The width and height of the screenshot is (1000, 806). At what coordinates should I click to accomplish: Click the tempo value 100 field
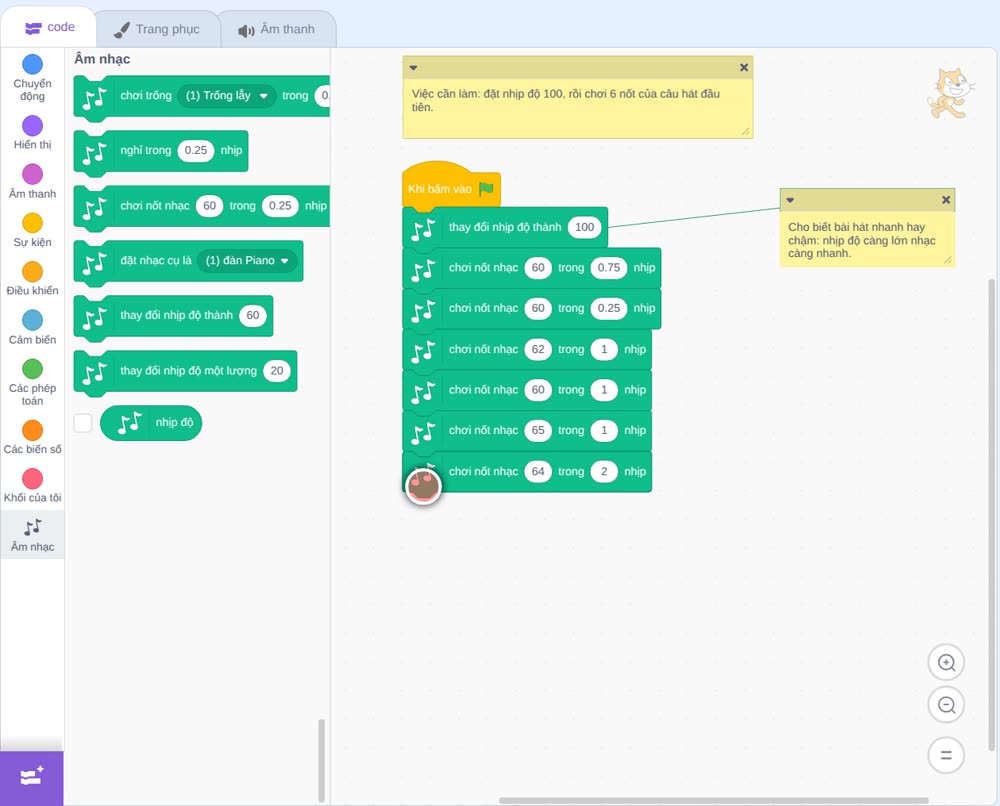[584, 227]
